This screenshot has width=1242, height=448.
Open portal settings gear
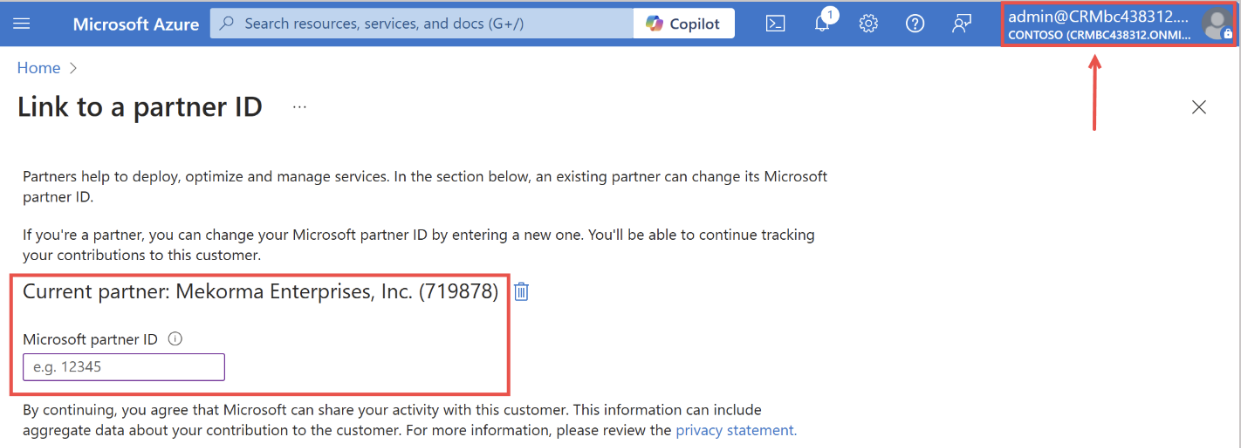(x=868, y=24)
